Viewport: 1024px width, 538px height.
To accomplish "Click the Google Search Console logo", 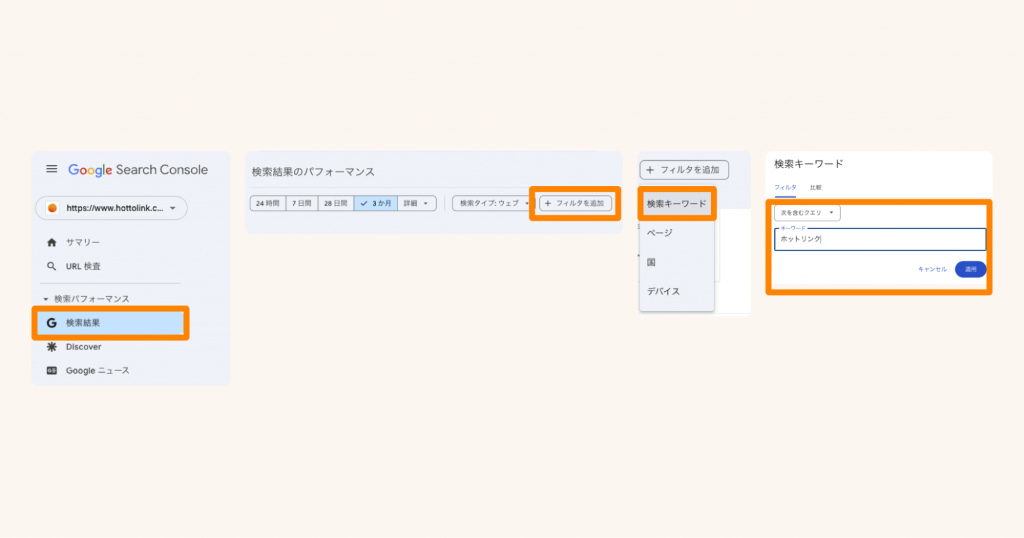I will tap(138, 170).
